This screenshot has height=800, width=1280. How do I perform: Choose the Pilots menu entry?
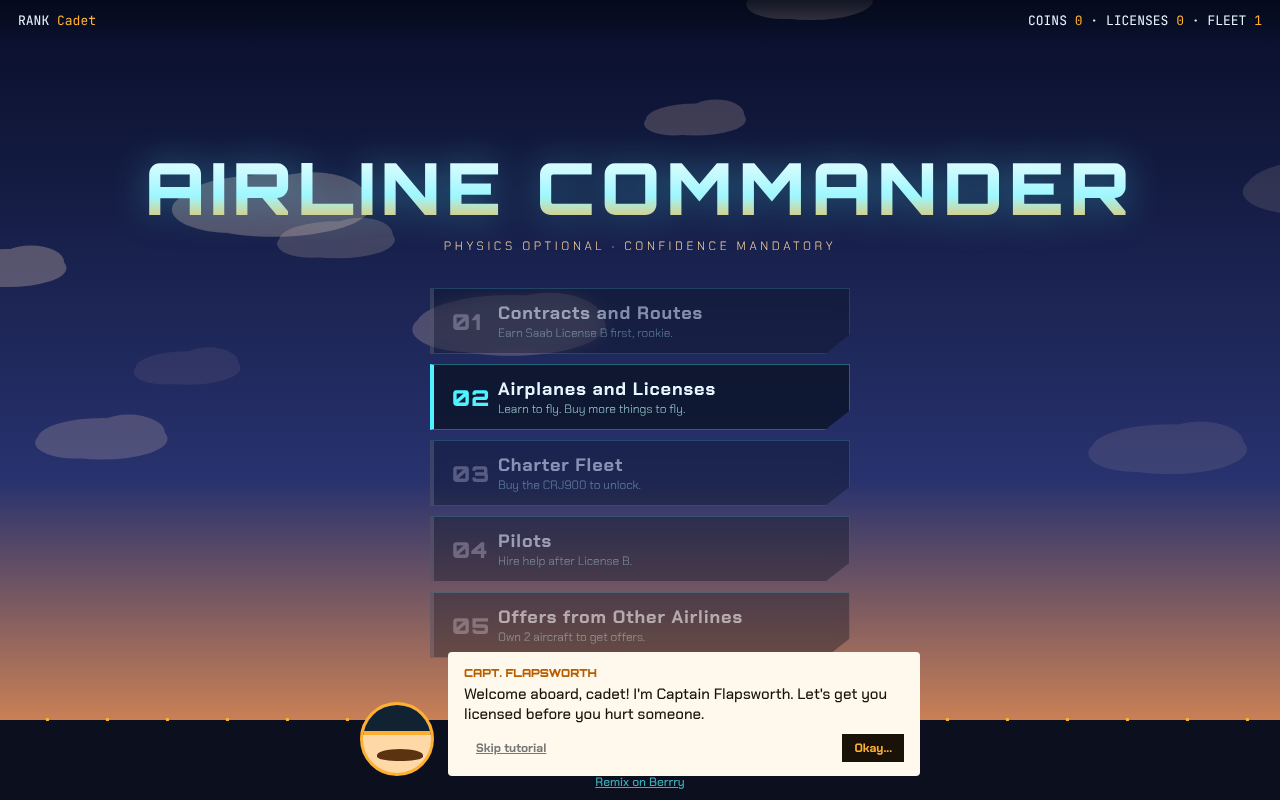click(640, 549)
